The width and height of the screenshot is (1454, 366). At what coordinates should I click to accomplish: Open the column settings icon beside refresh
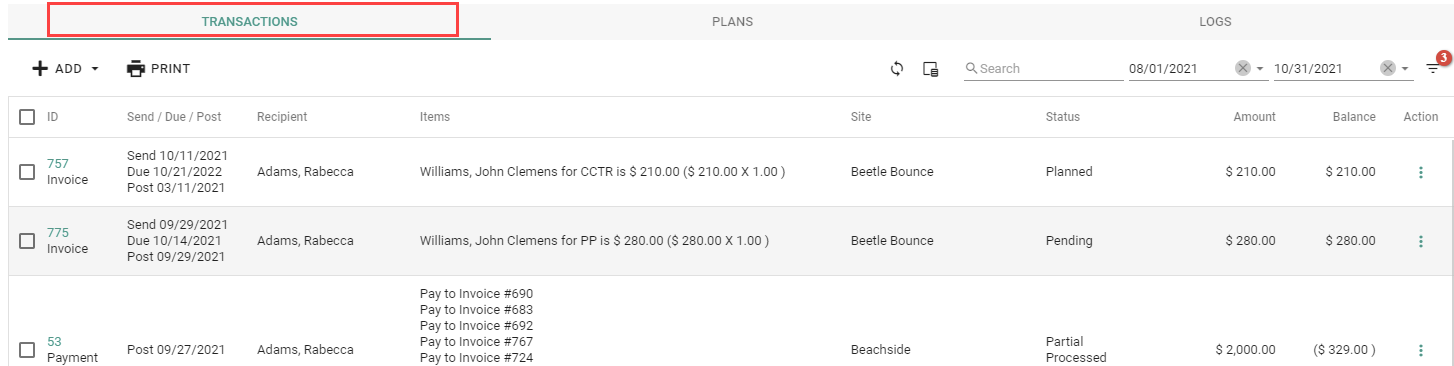930,69
